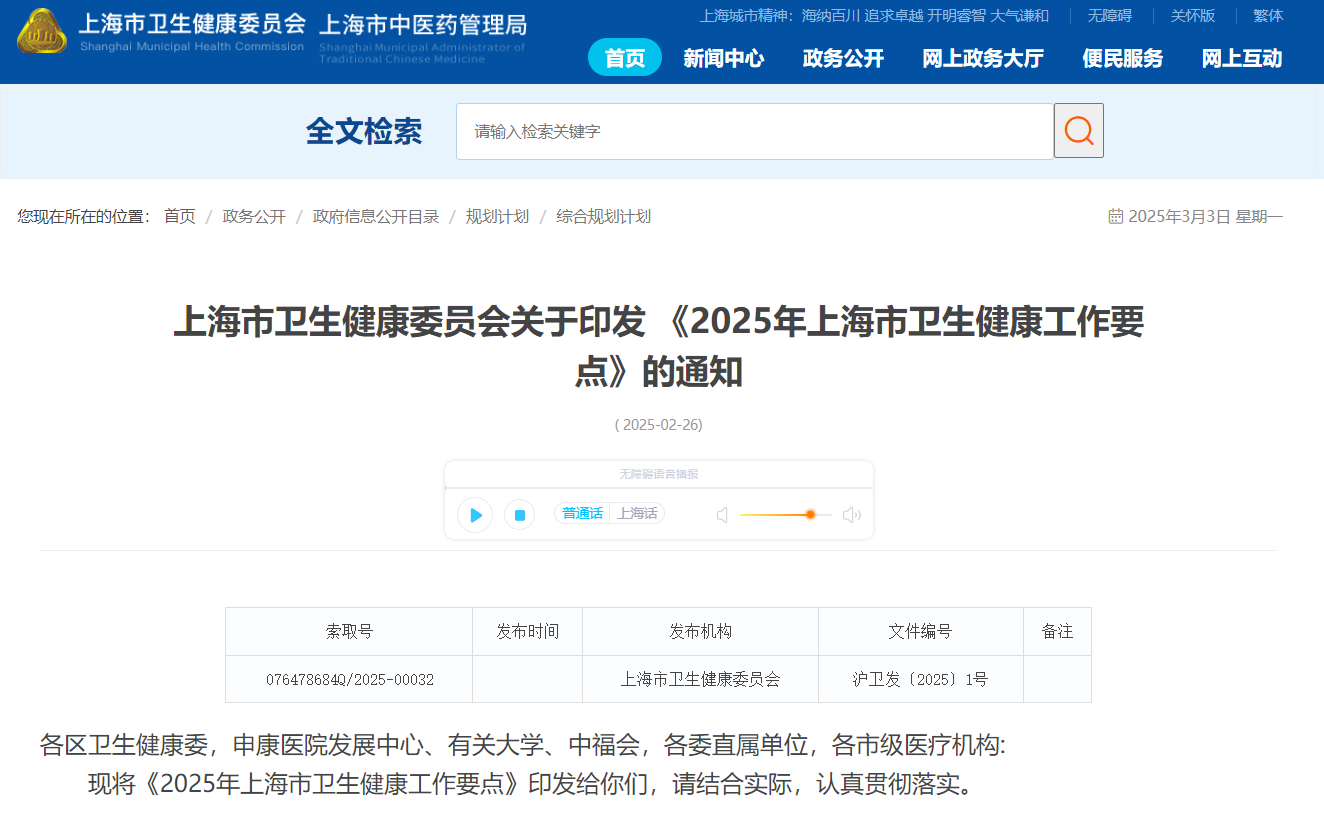Stop the audio reading playback
1324x824 pixels.
(520, 515)
